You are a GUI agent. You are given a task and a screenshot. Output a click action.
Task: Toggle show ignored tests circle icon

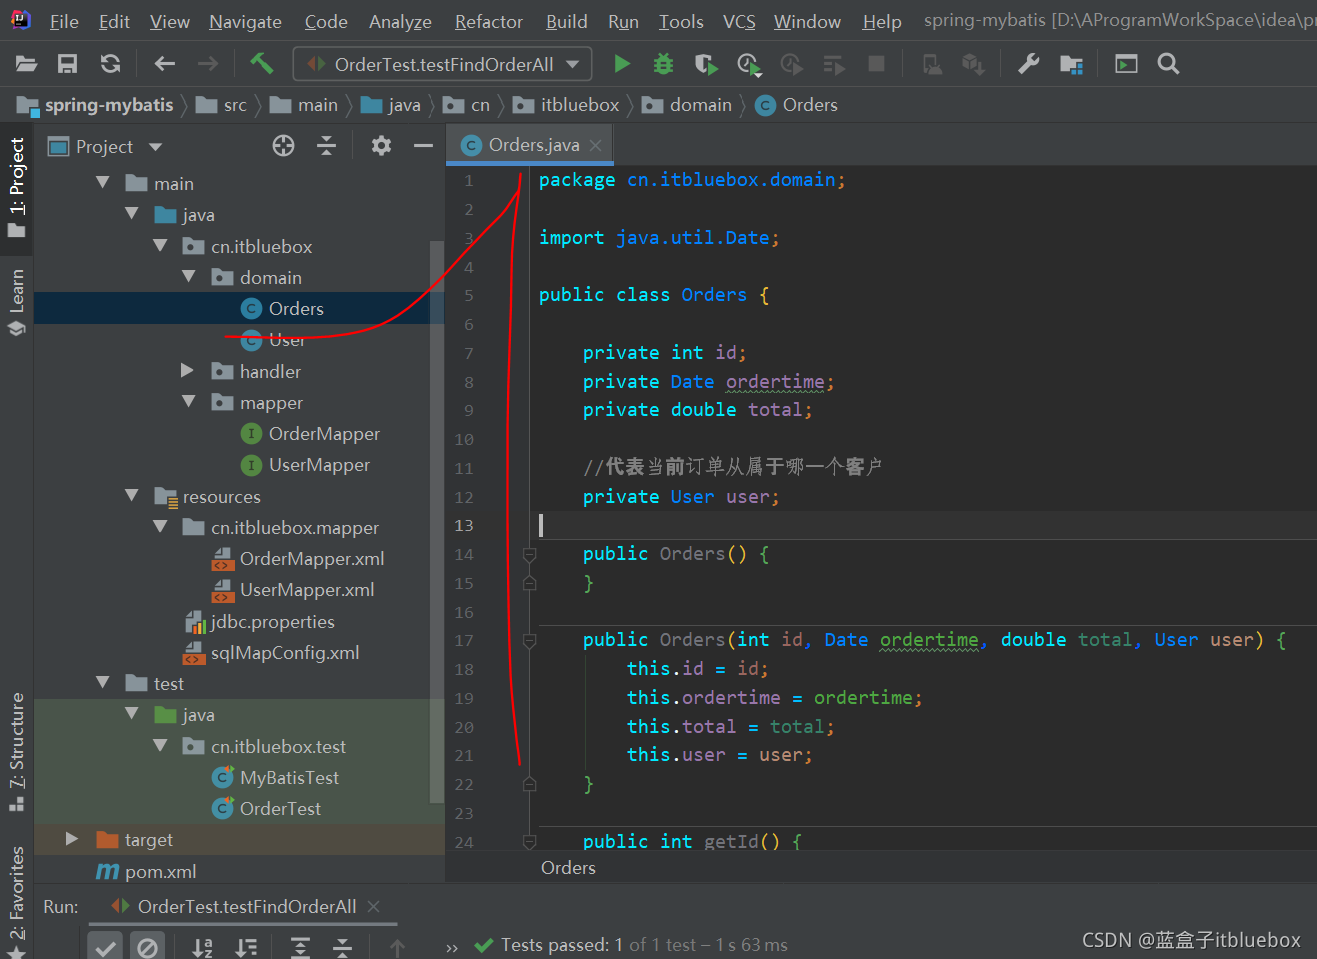point(147,946)
